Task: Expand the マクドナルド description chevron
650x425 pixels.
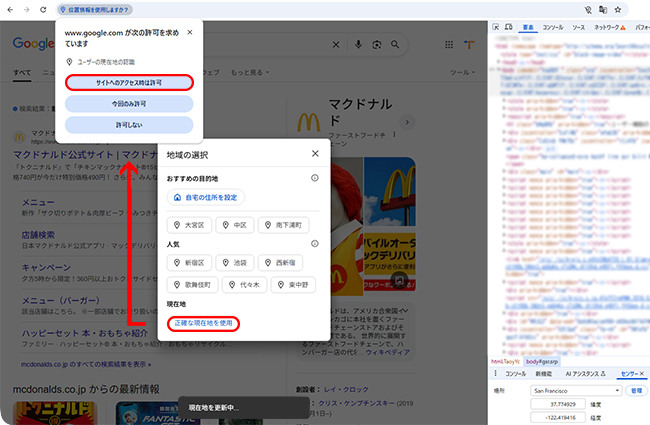Action: tap(405, 310)
